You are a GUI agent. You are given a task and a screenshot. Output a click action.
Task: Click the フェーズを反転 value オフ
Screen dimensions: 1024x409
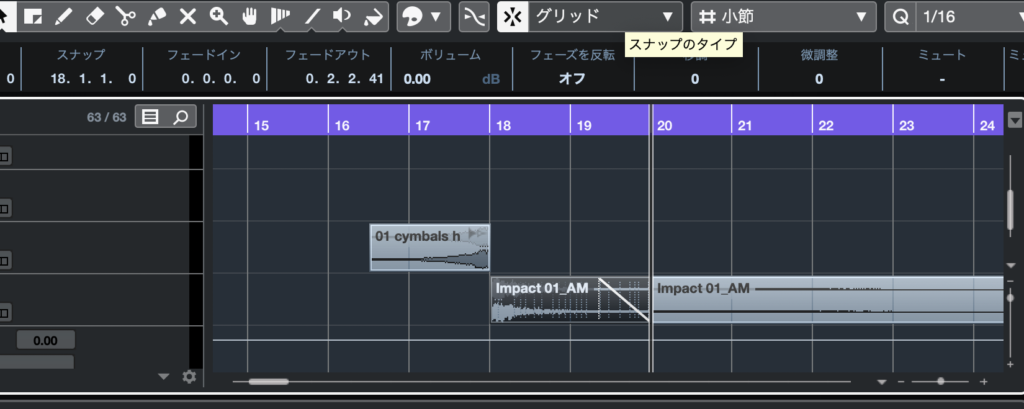pos(572,78)
